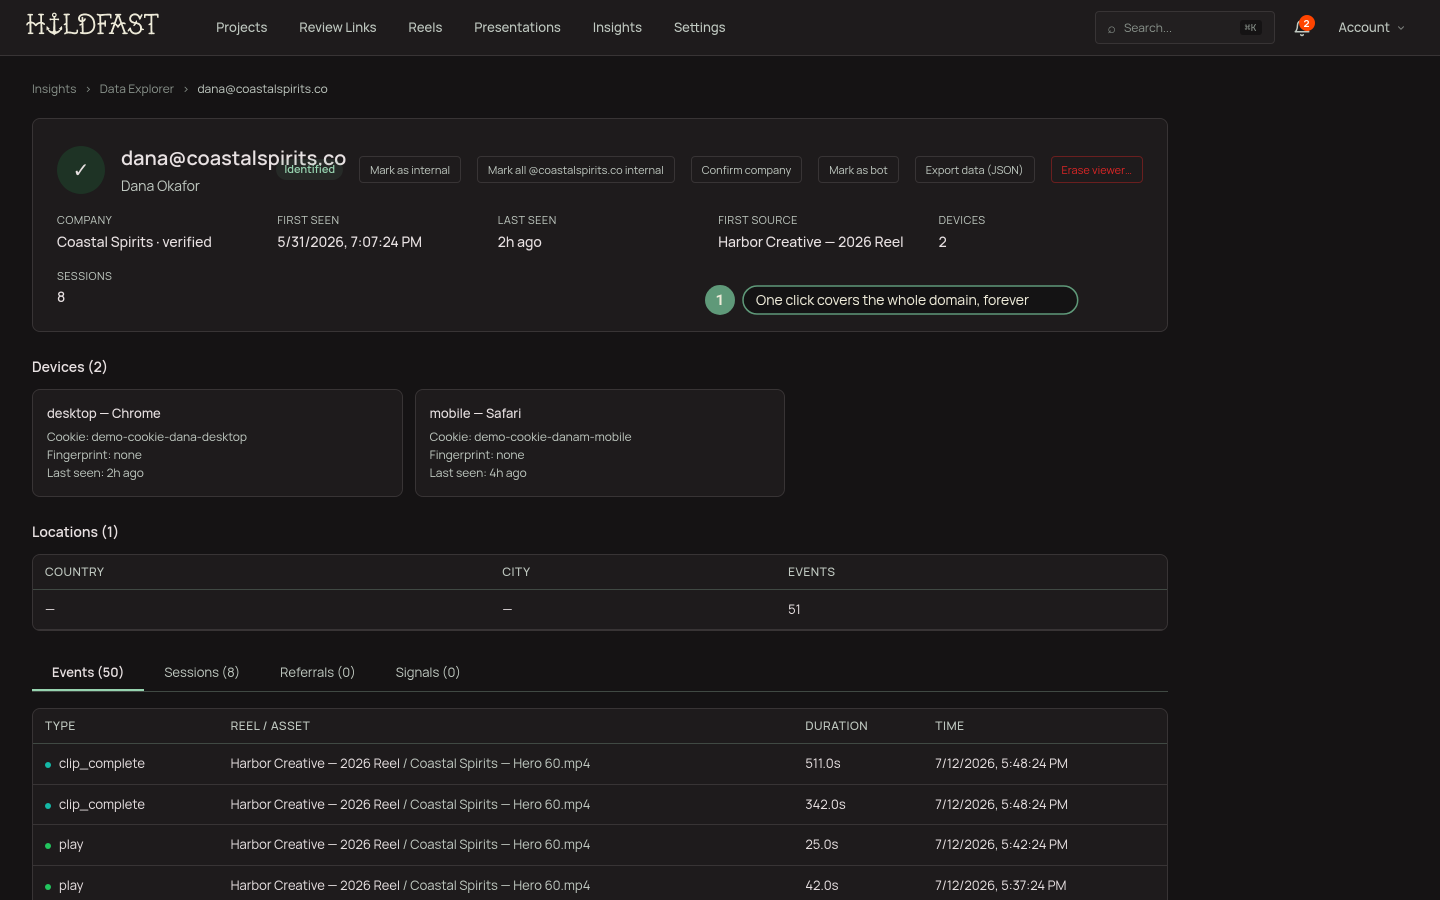Click the 511.0s clip_complete event row
Image resolution: width=1440 pixels, height=900 pixels.
[600, 764]
